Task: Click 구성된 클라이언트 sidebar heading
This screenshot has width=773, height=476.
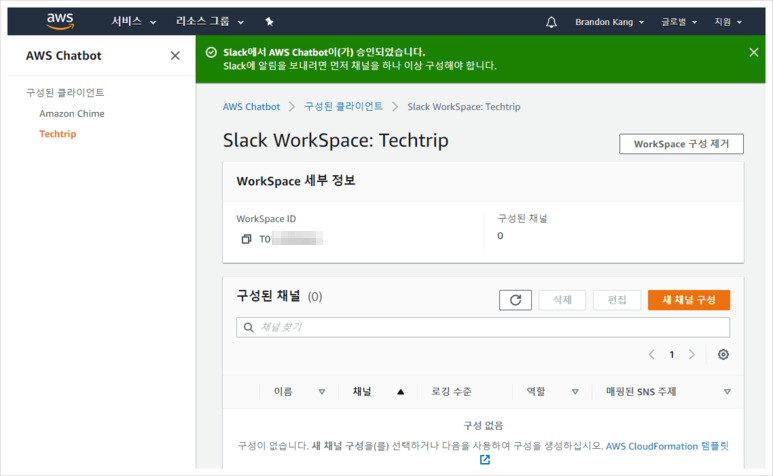Action: pyautogui.click(x=65, y=93)
